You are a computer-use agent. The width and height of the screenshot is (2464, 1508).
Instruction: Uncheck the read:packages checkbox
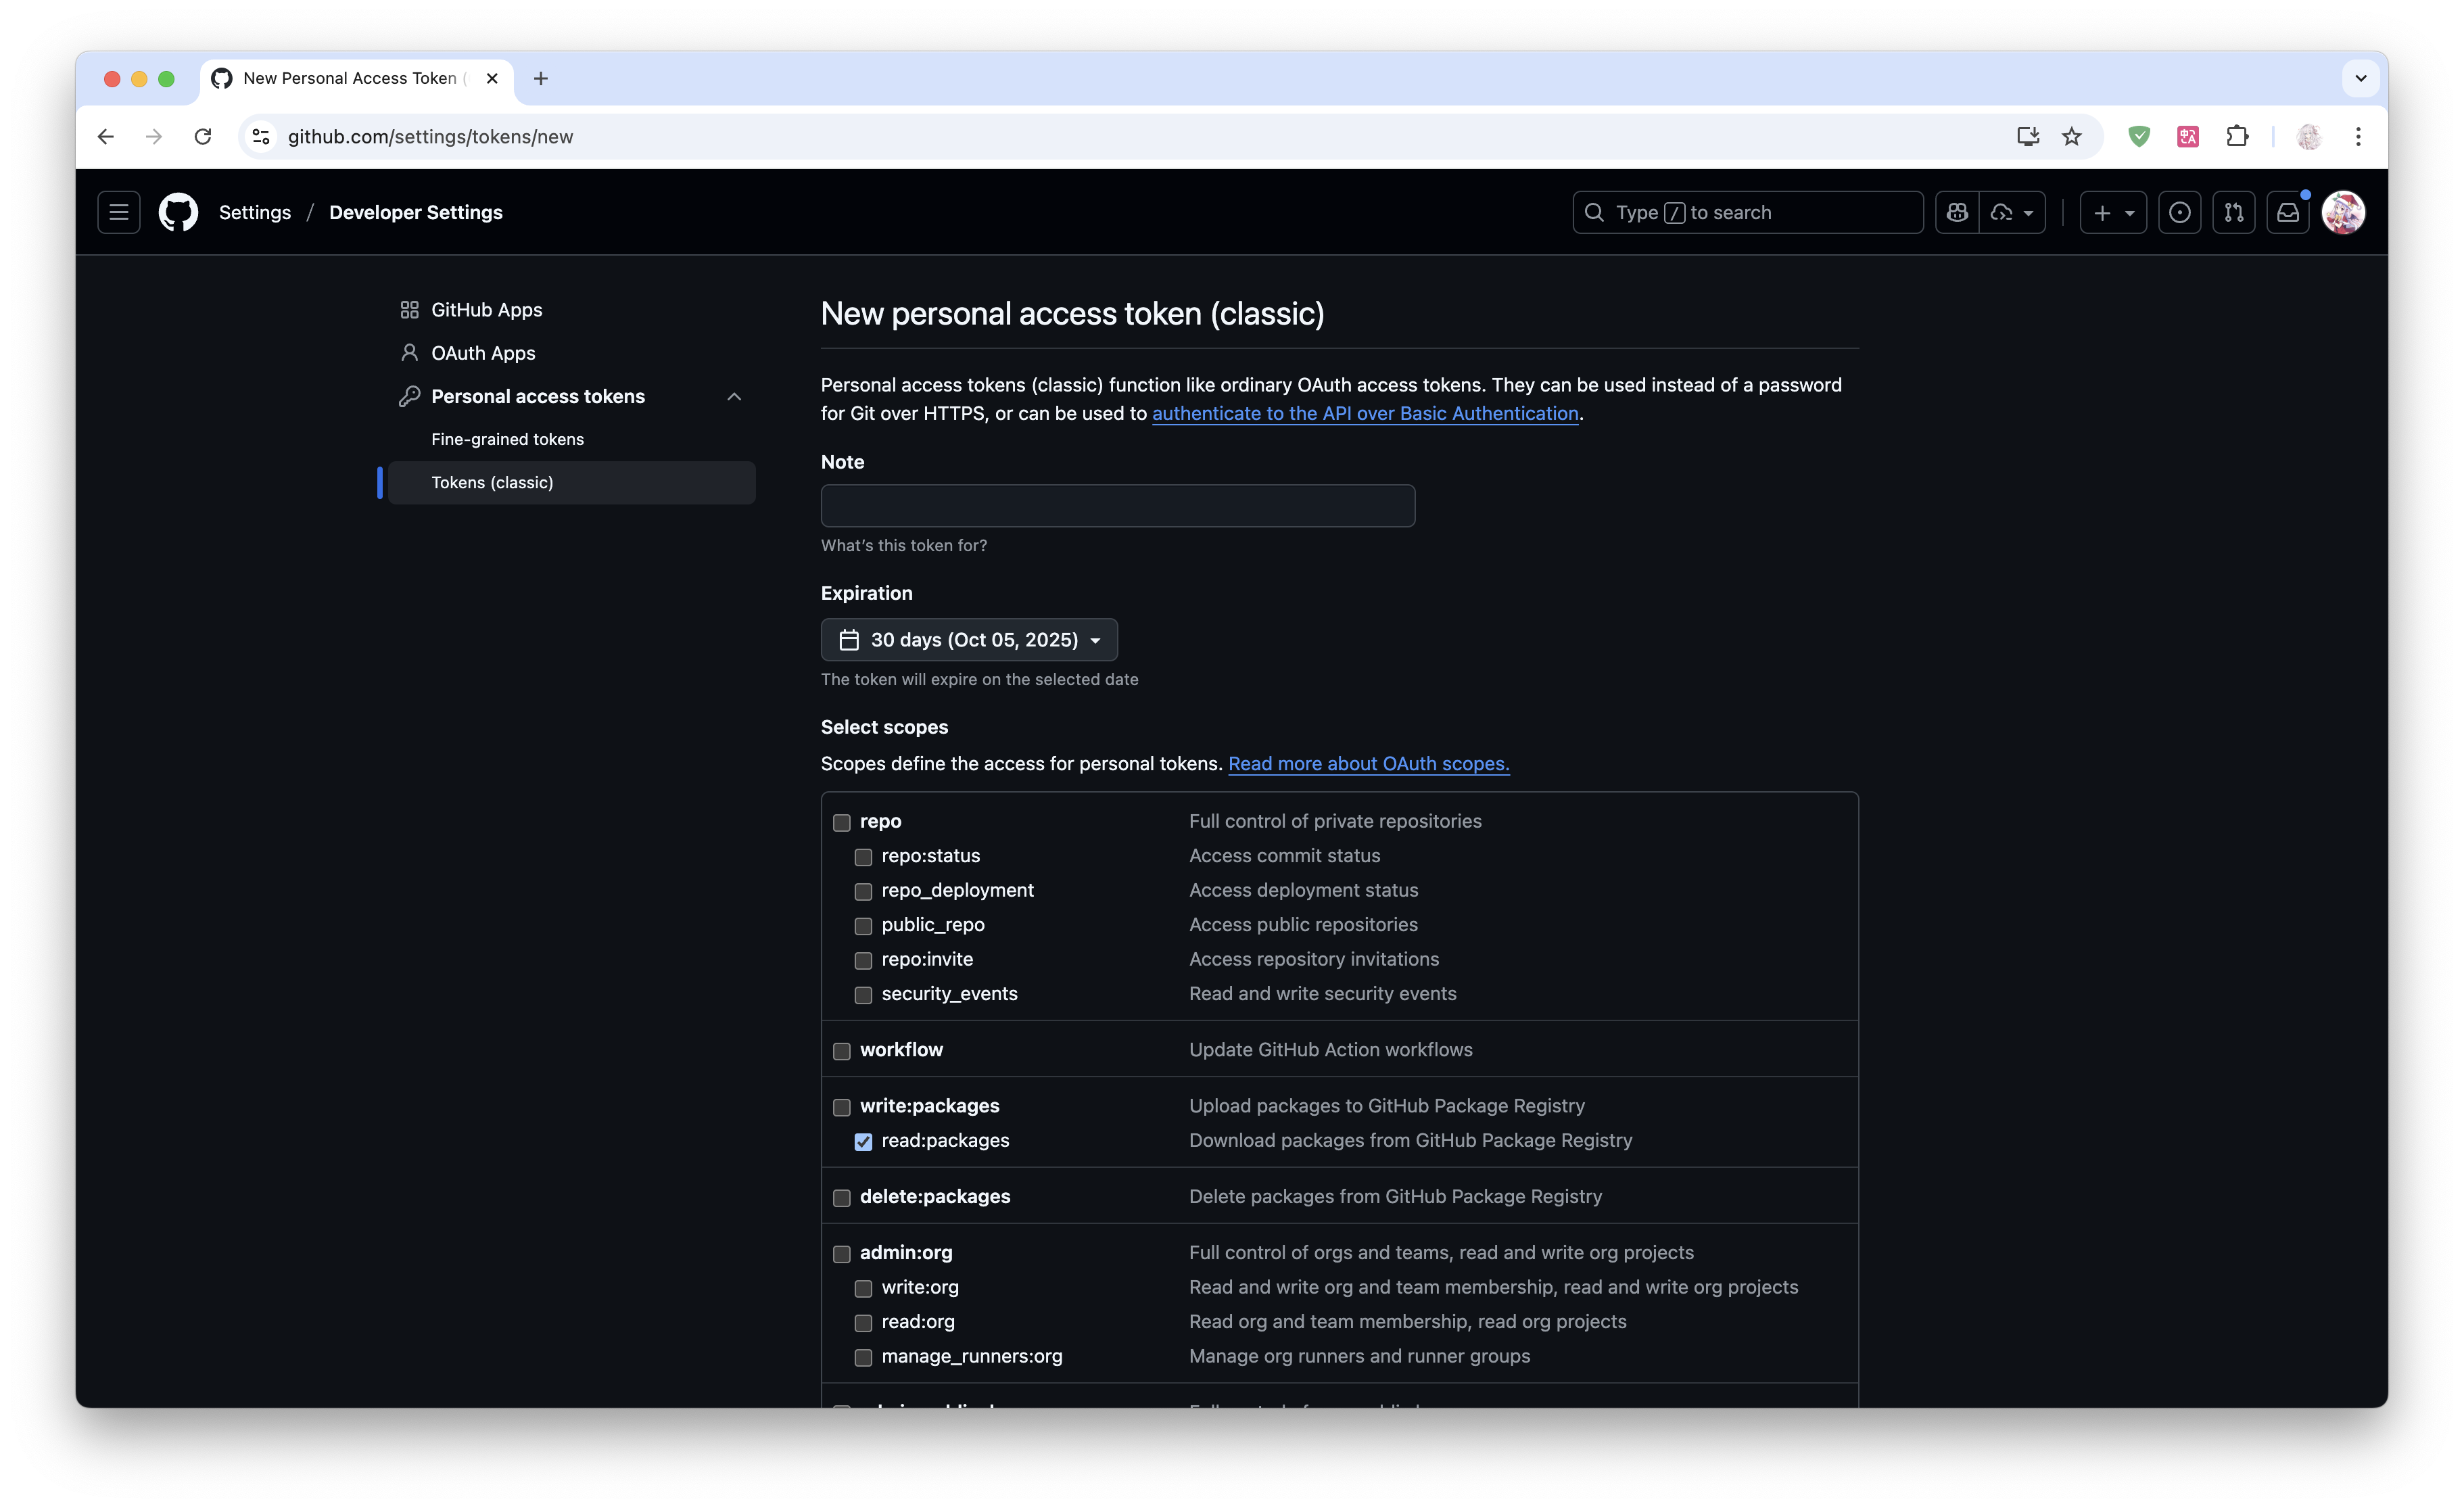pos(863,1142)
